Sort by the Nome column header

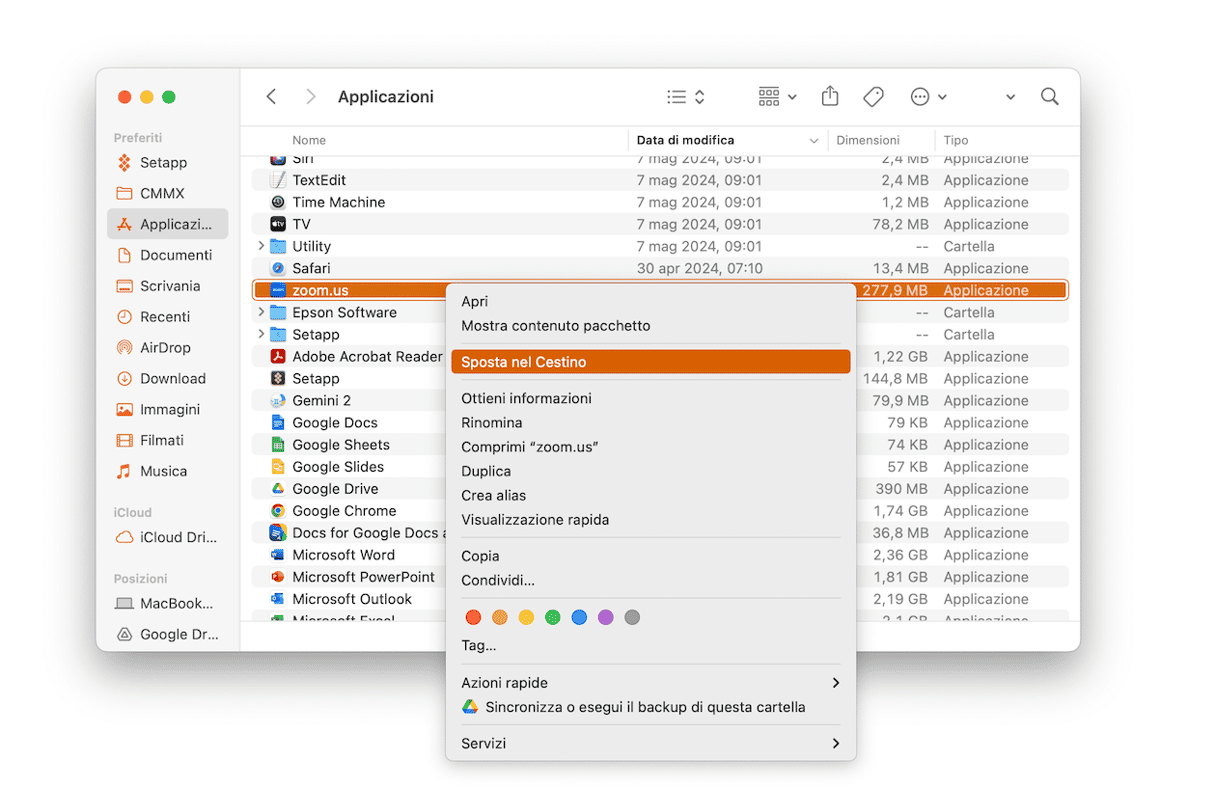309,140
